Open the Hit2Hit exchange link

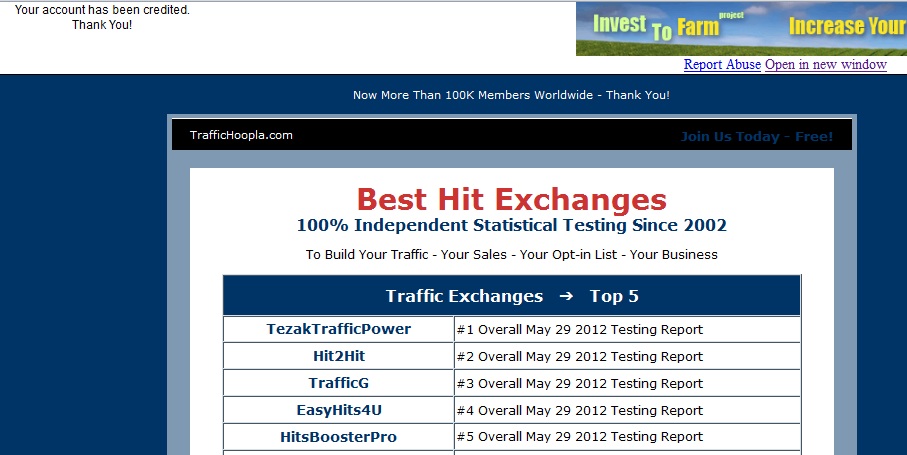point(338,356)
